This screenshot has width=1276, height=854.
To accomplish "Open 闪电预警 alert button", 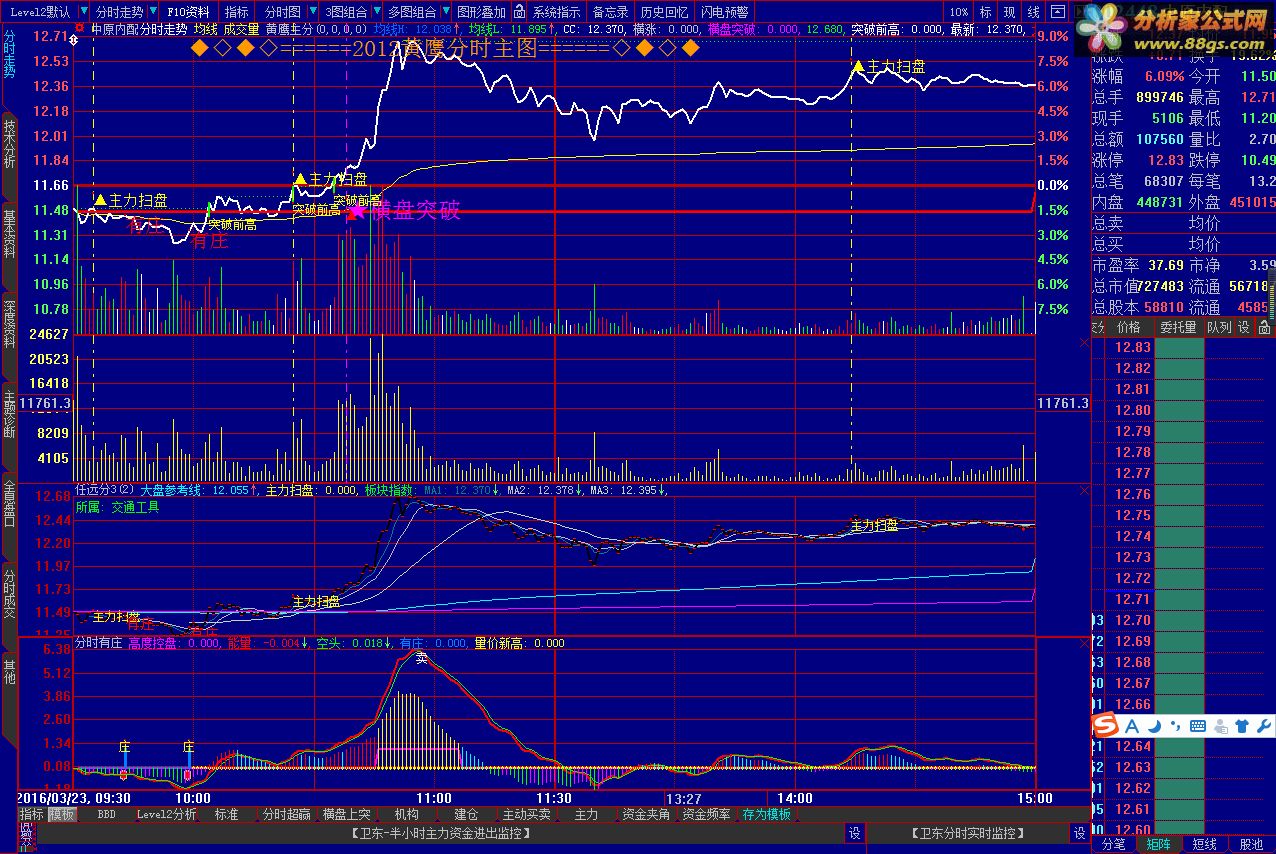I will 724,12.
